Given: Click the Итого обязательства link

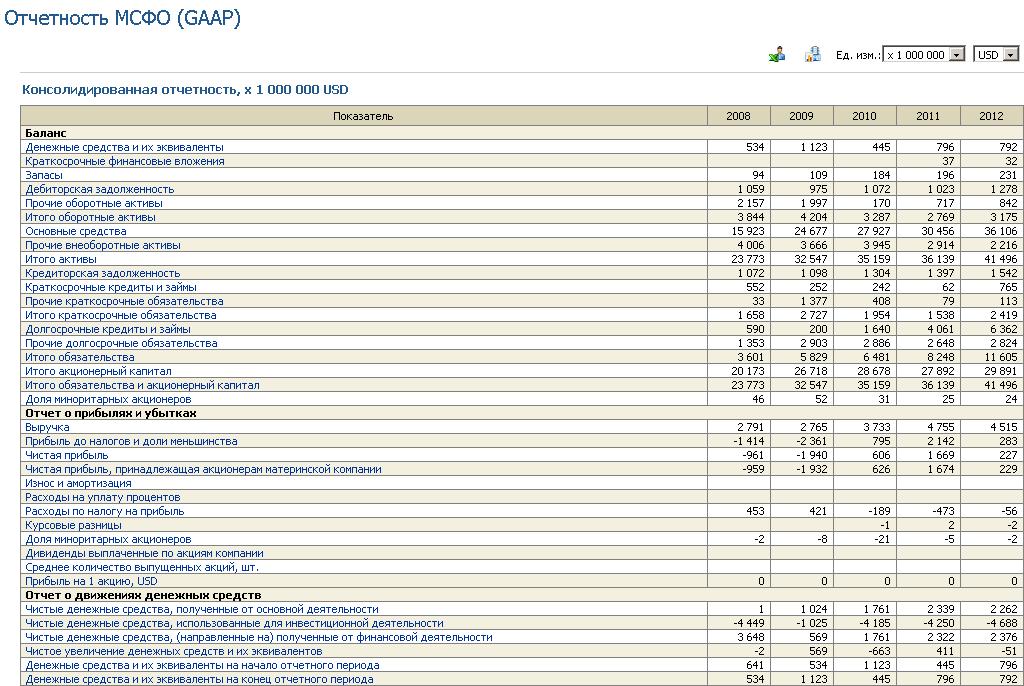Looking at the screenshot, I should coord(80,357).
